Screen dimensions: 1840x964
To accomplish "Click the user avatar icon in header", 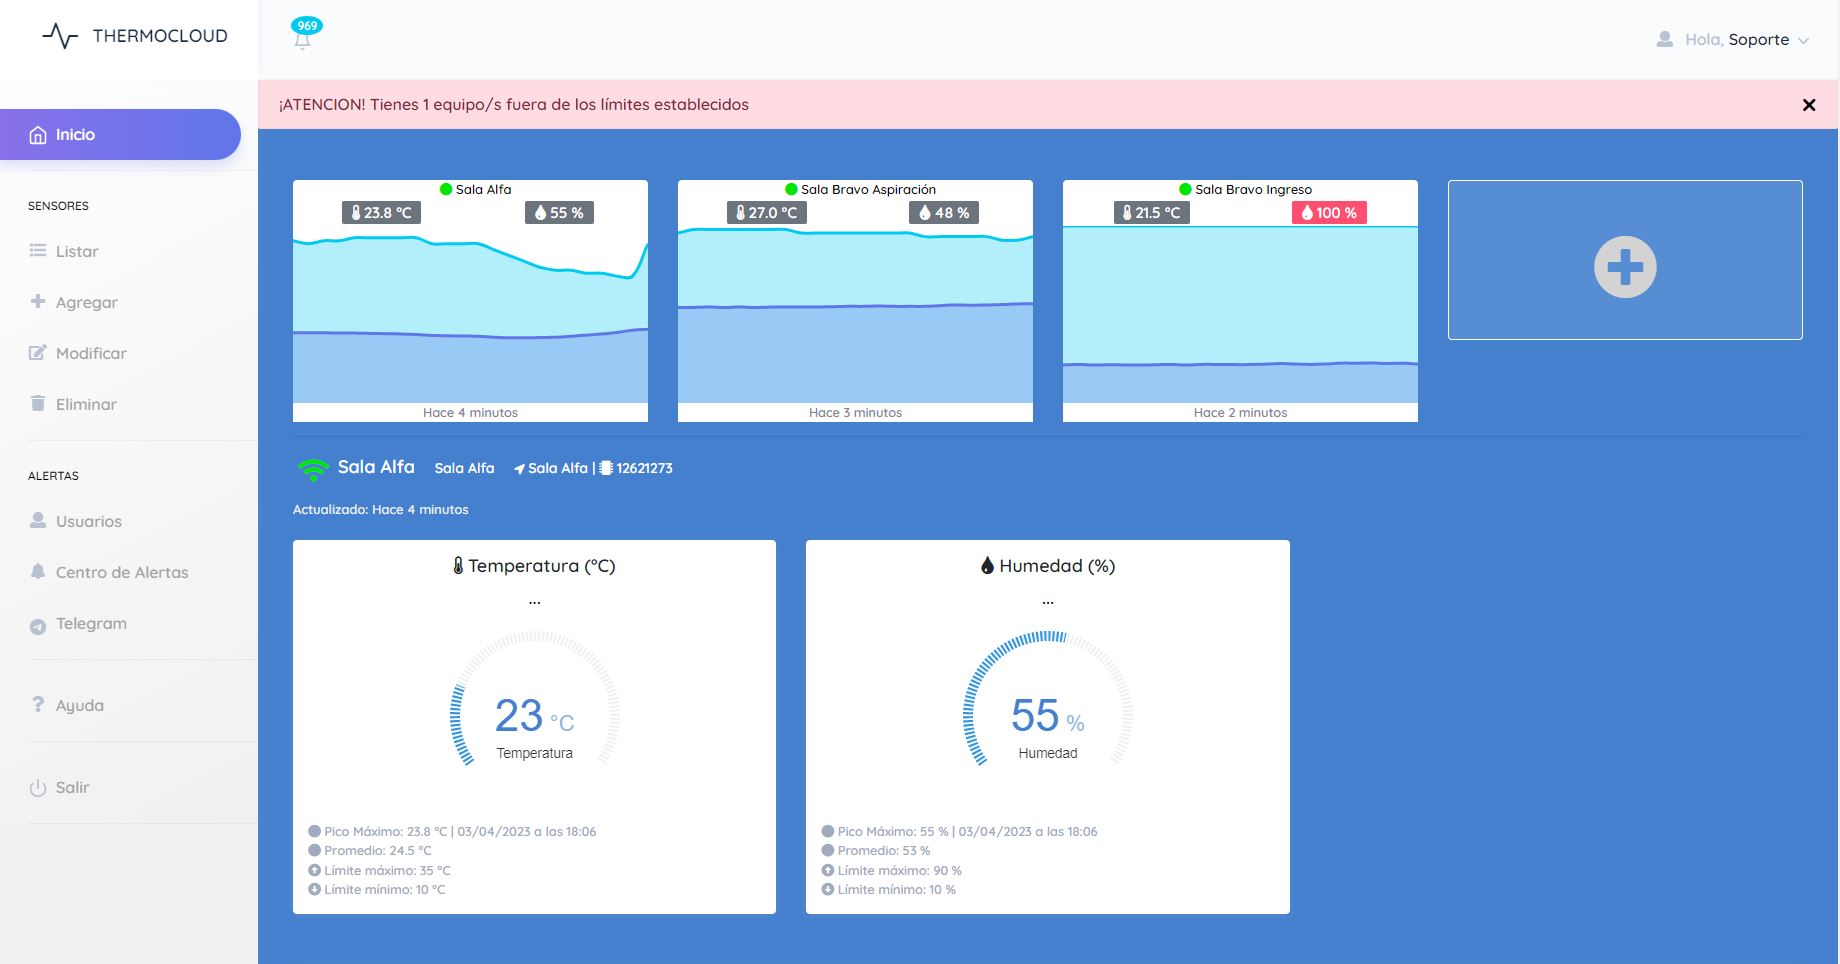I will [1664, 40].
